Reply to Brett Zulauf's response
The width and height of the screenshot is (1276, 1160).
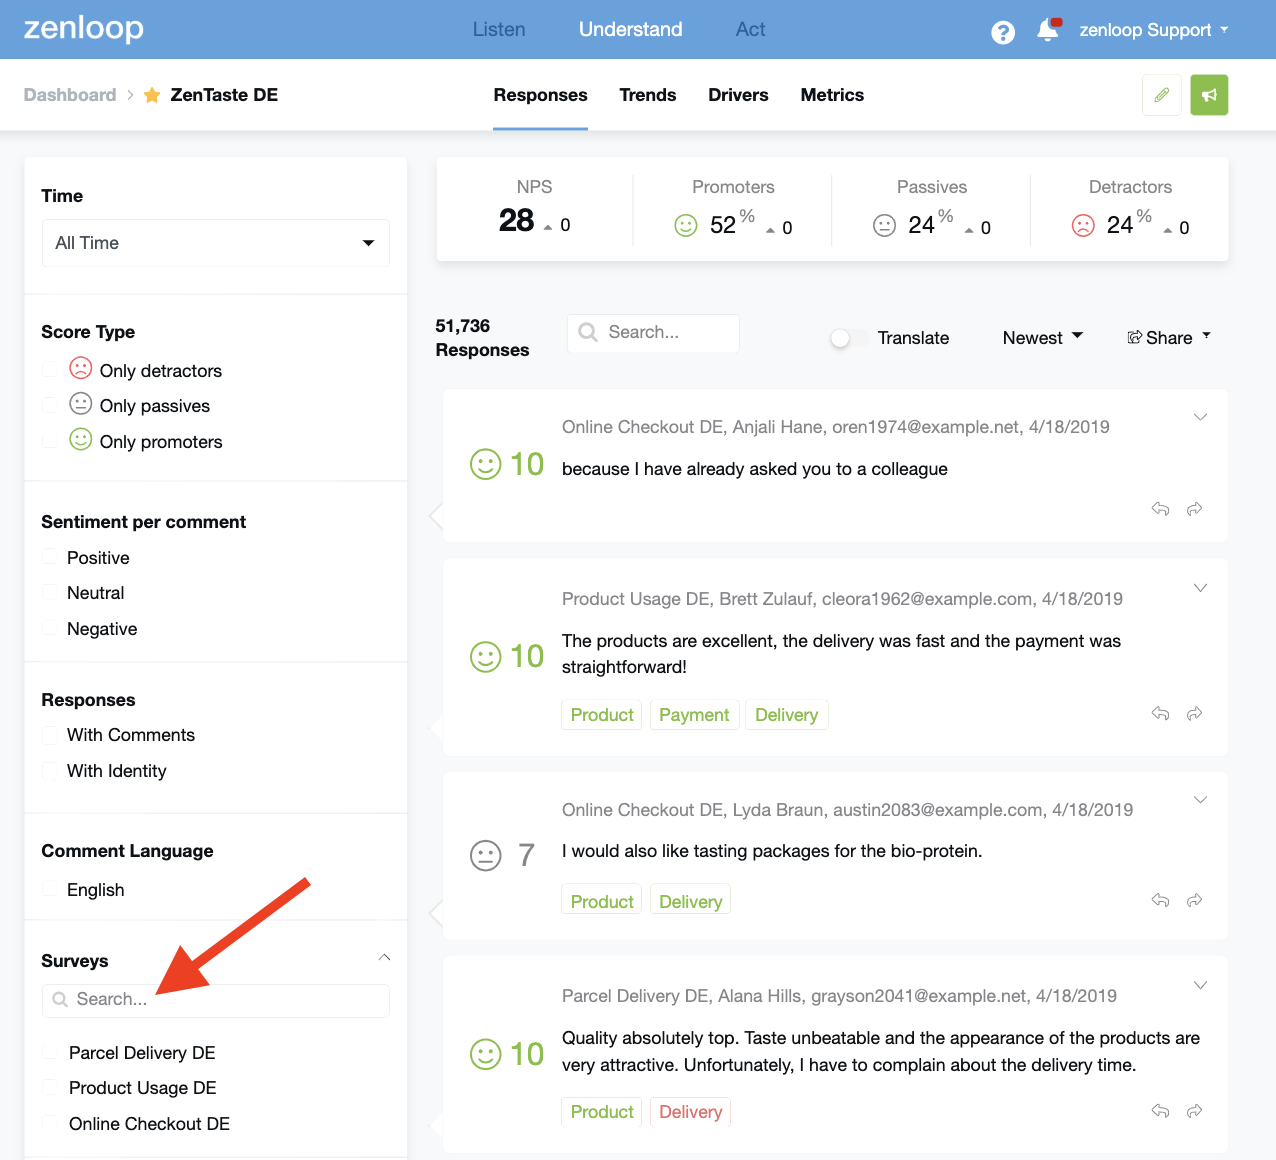coord(1160,713)
